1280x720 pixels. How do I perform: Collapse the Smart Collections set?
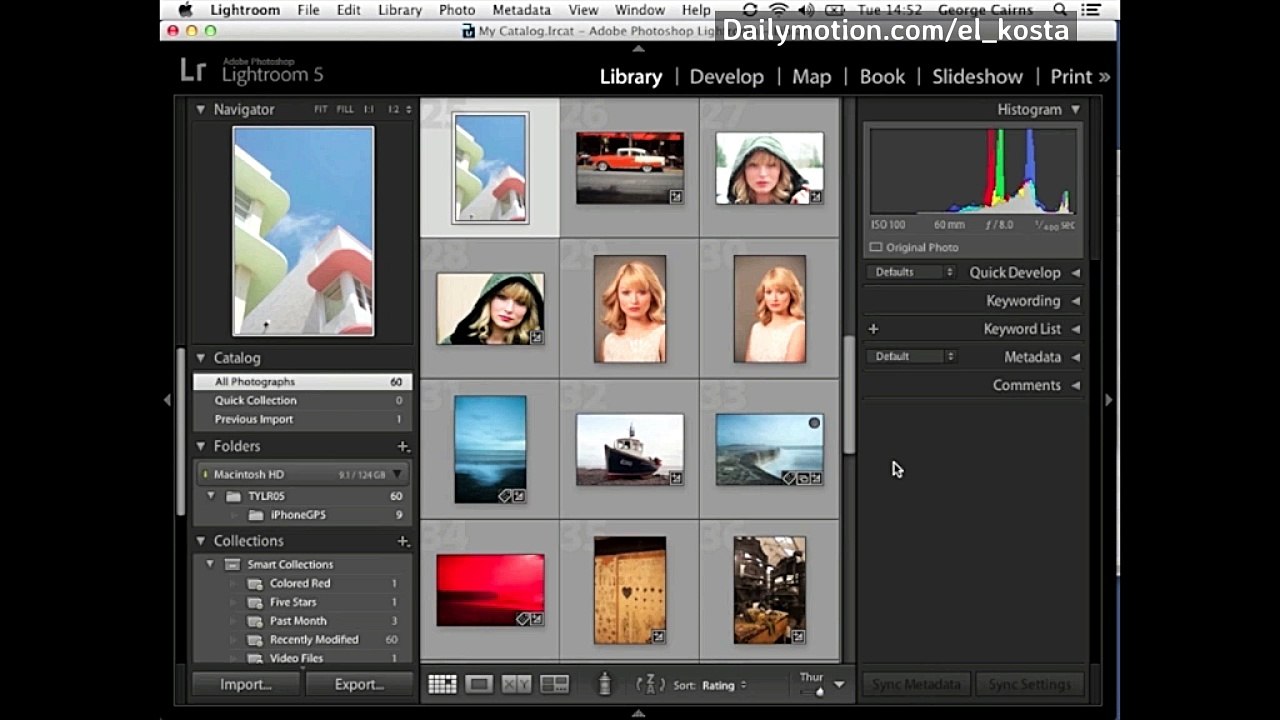tap(210, 565)
